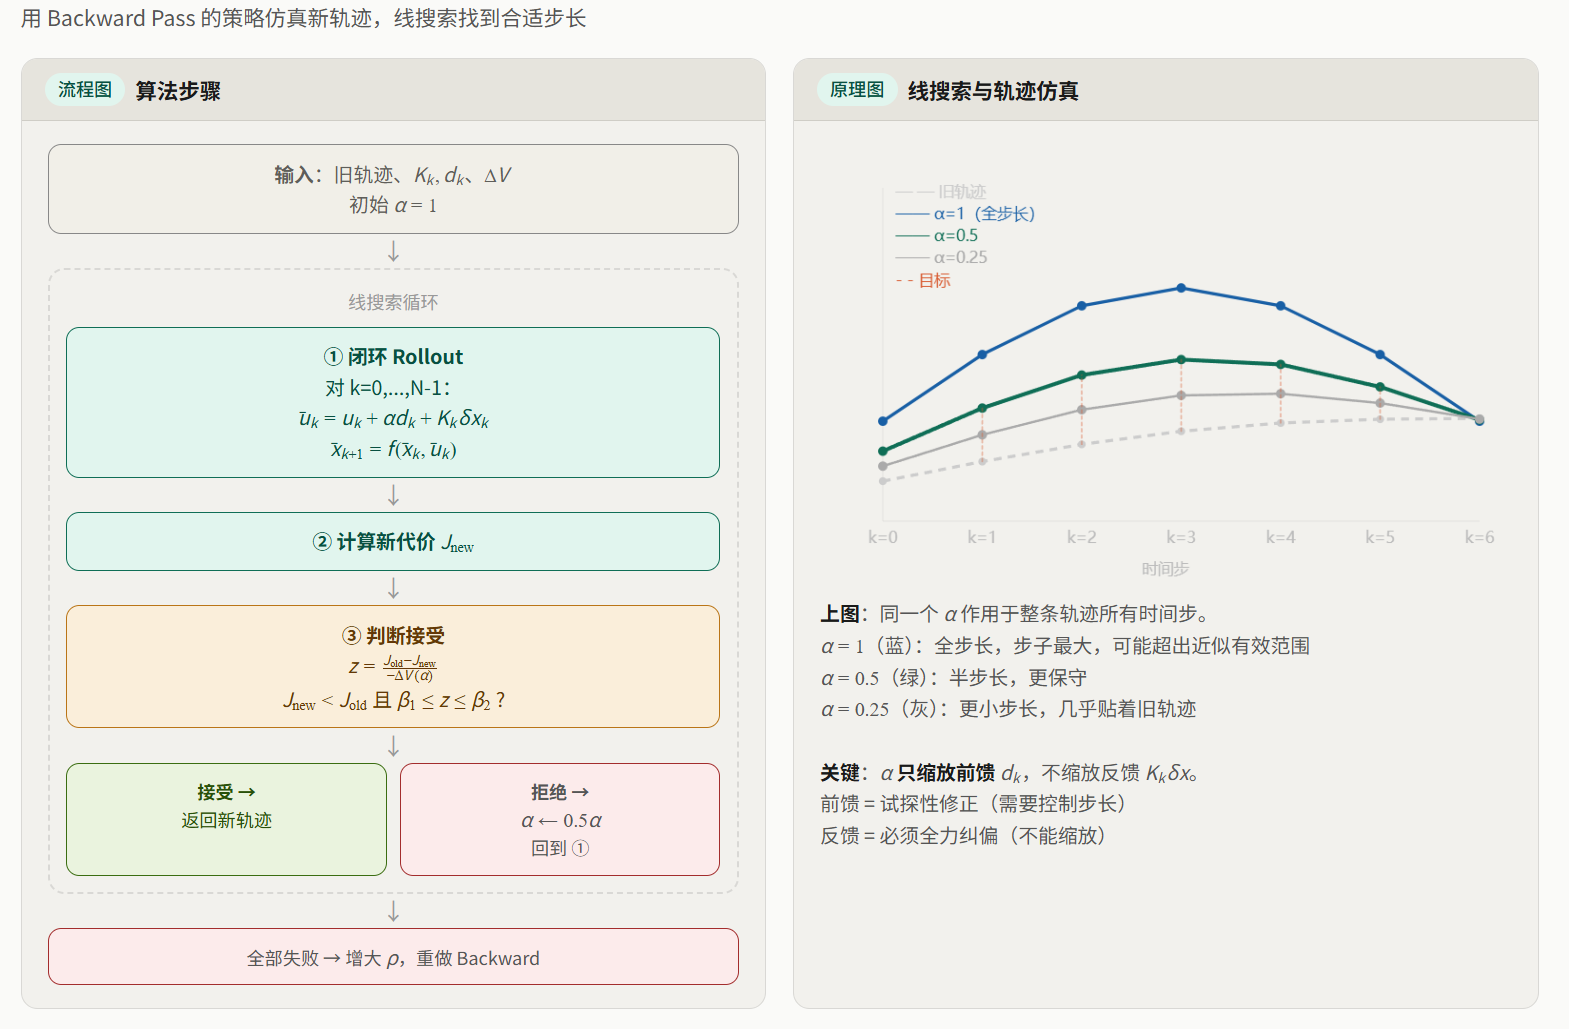Screen dimensions: 1569x1029
Task: Click the 接受 → 返回新轨迹 box
Action: click(x=226, y=819)
